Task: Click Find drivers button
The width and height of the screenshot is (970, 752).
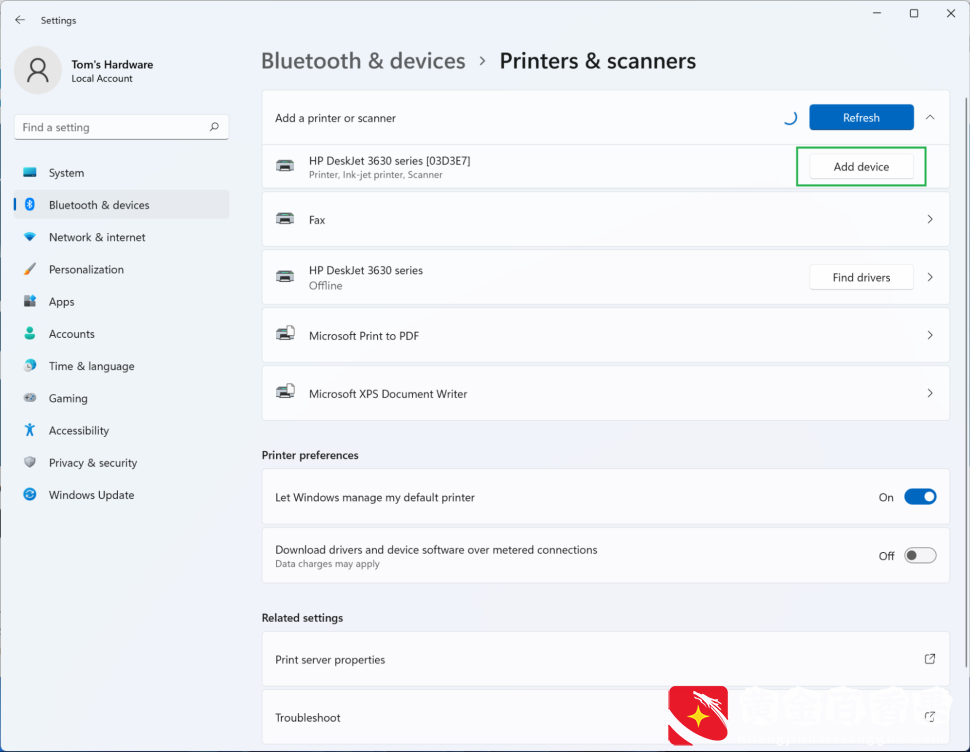Action: [861, 277]
